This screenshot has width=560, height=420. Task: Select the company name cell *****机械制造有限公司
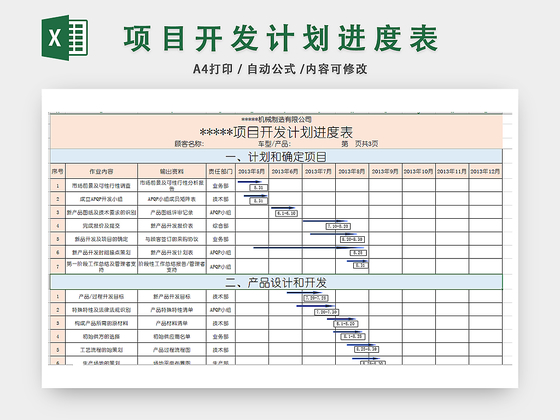pos(276,119)
